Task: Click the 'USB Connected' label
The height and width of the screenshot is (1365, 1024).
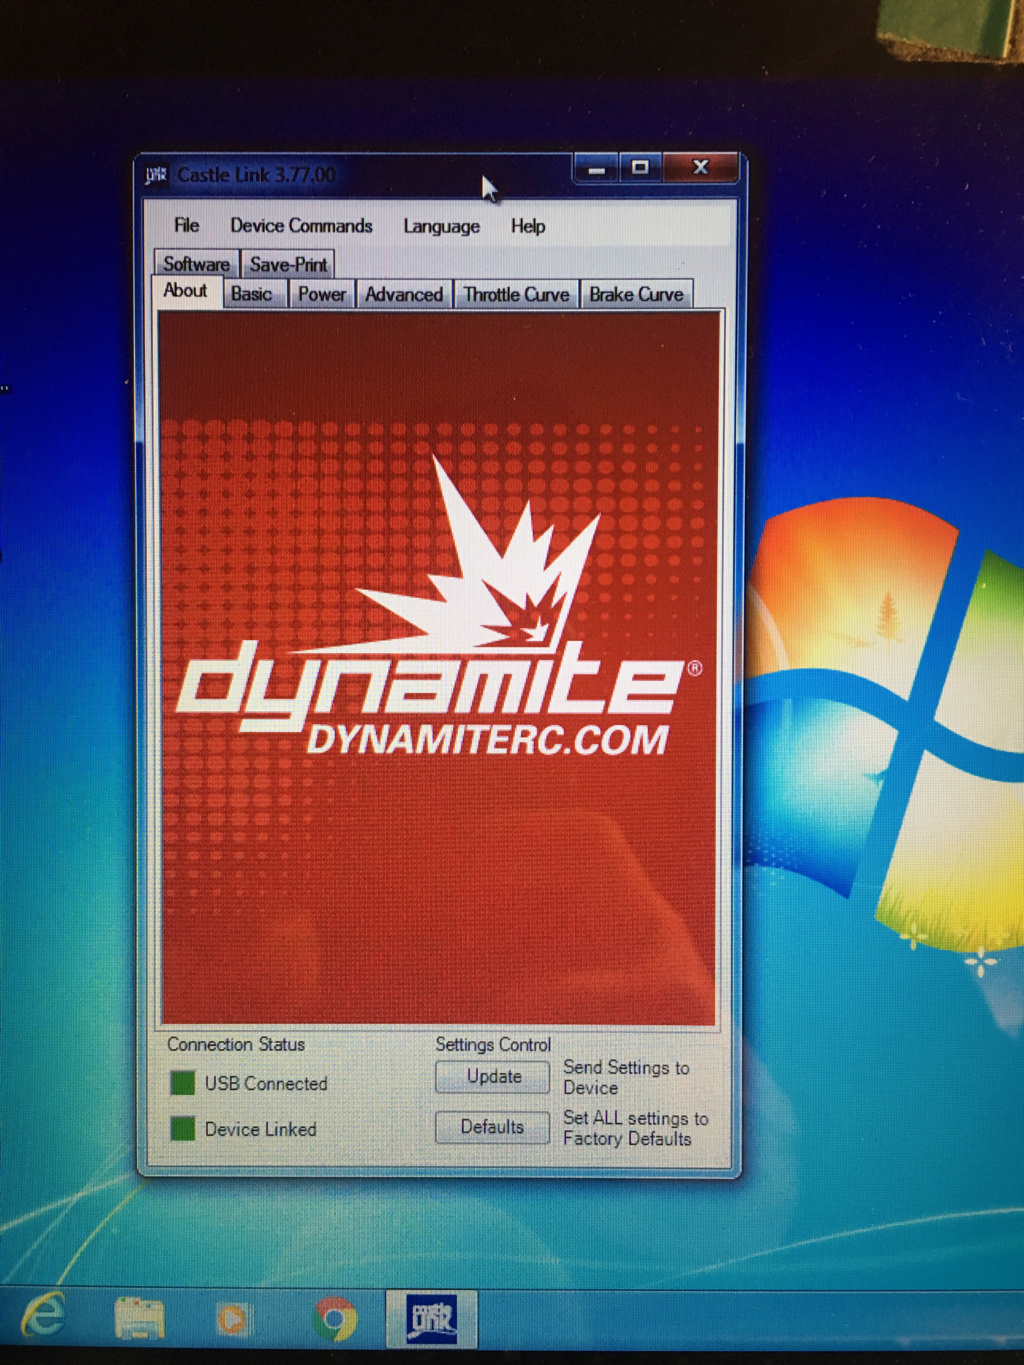Action: pos(266,1084)
